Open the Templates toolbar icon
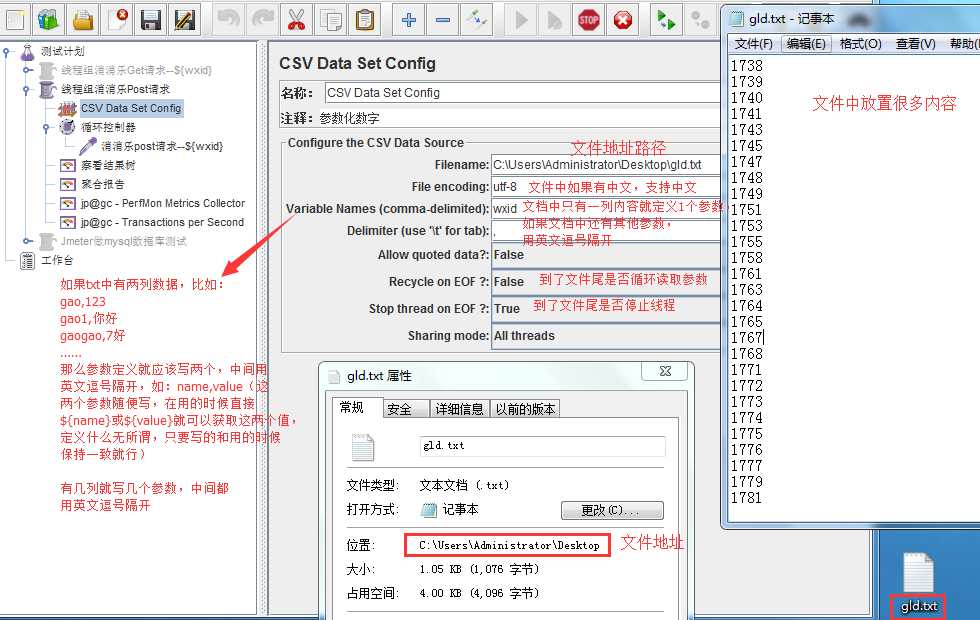This screenshot has height=620, width=980. point(48,19)
